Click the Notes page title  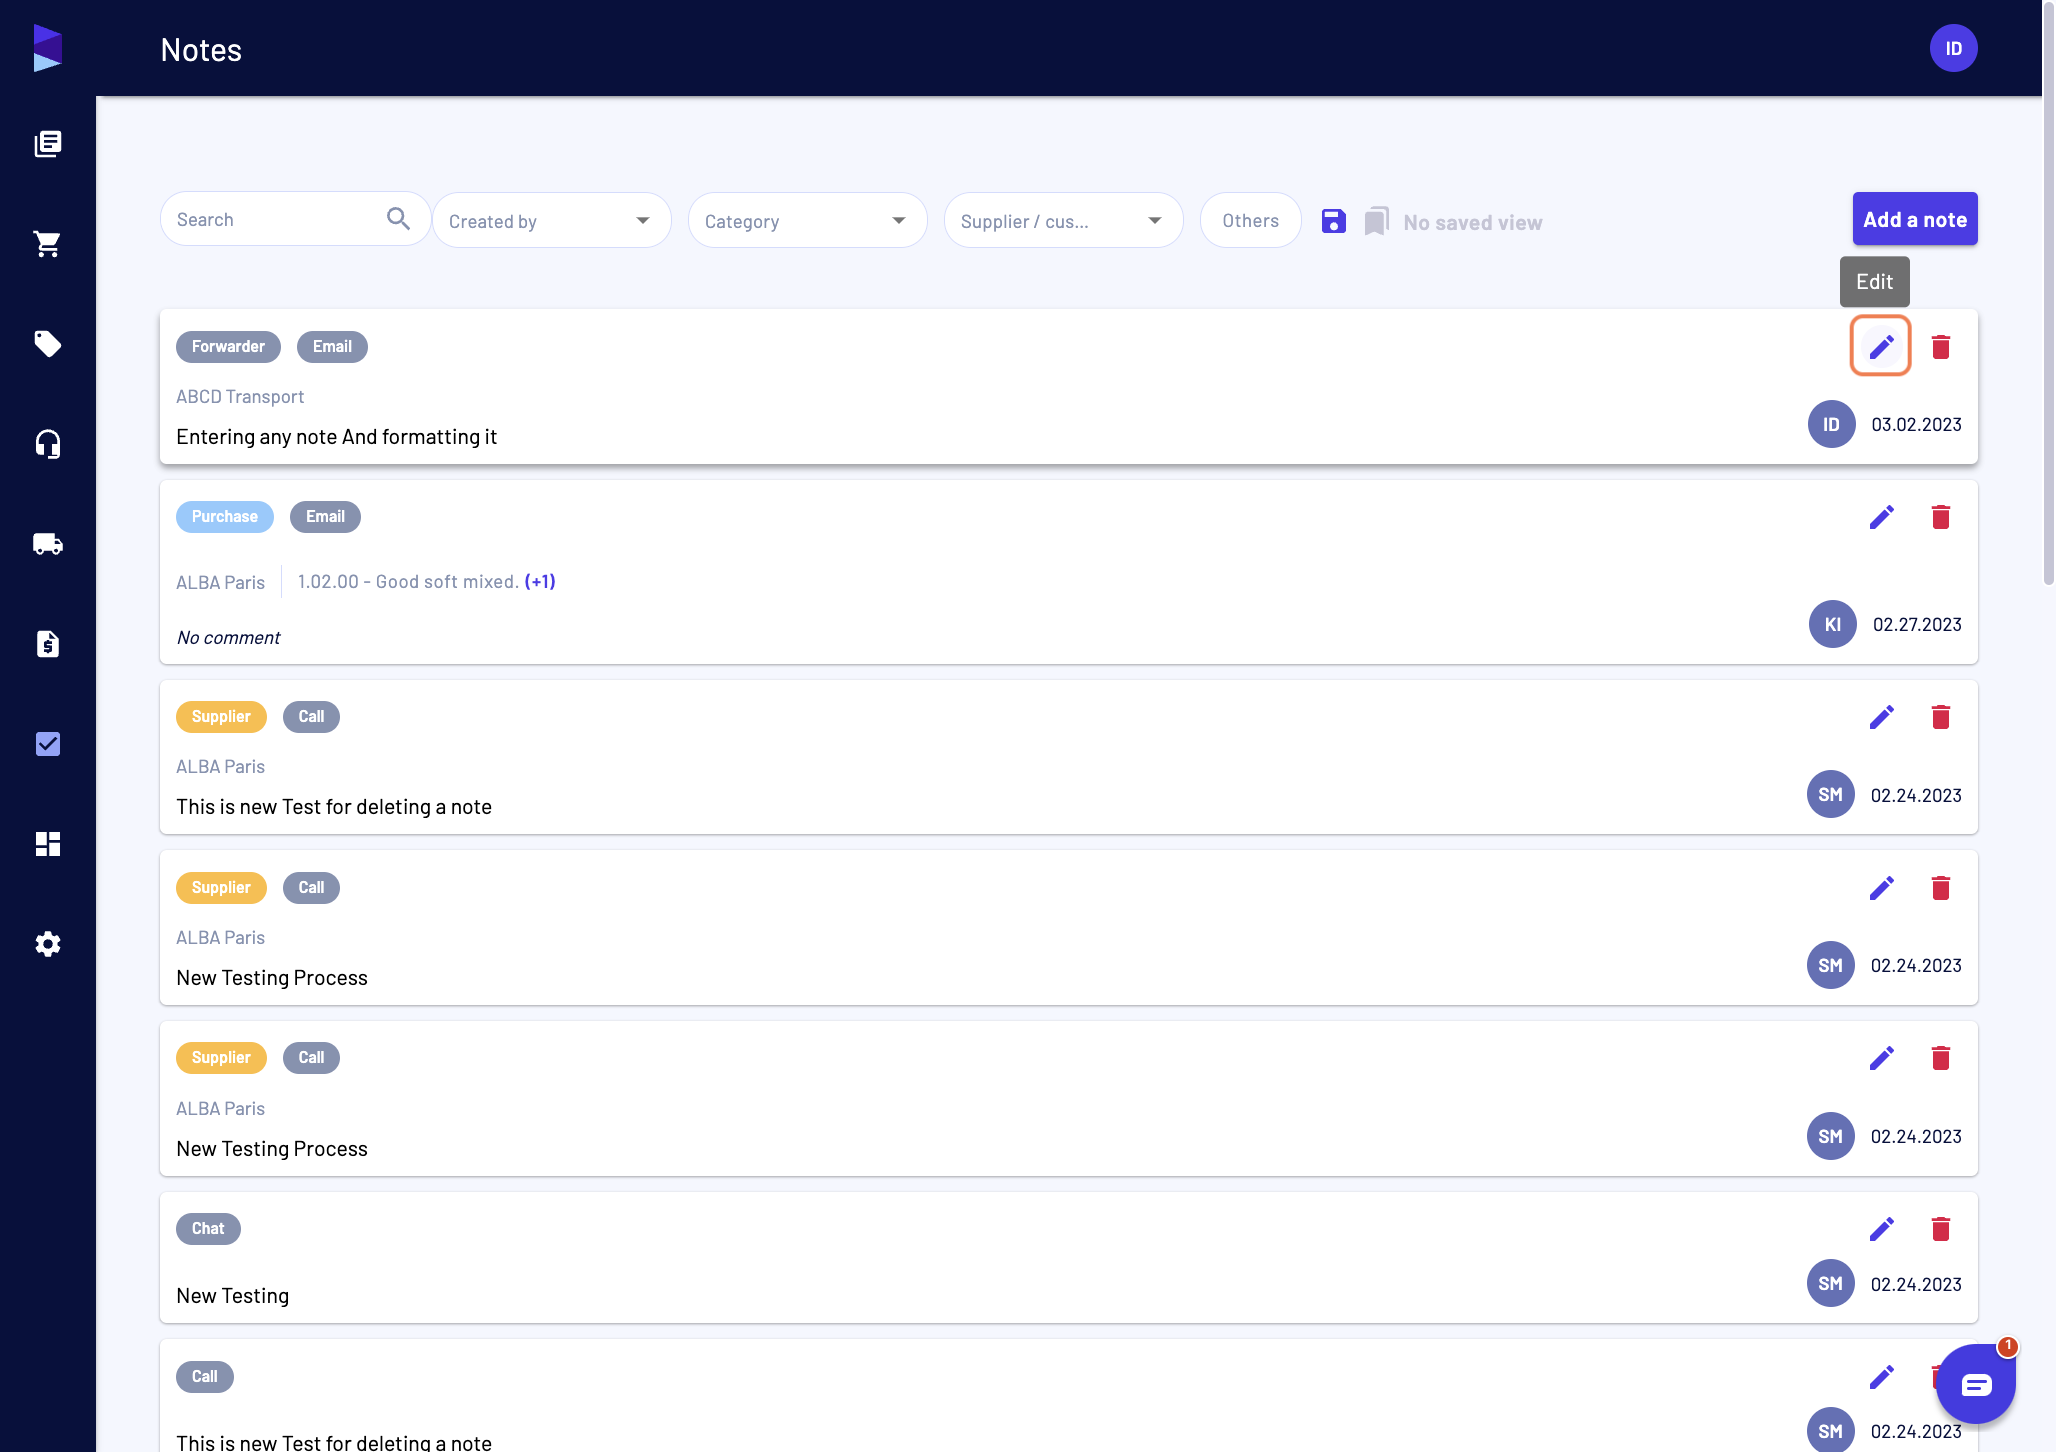coord(201,49)
